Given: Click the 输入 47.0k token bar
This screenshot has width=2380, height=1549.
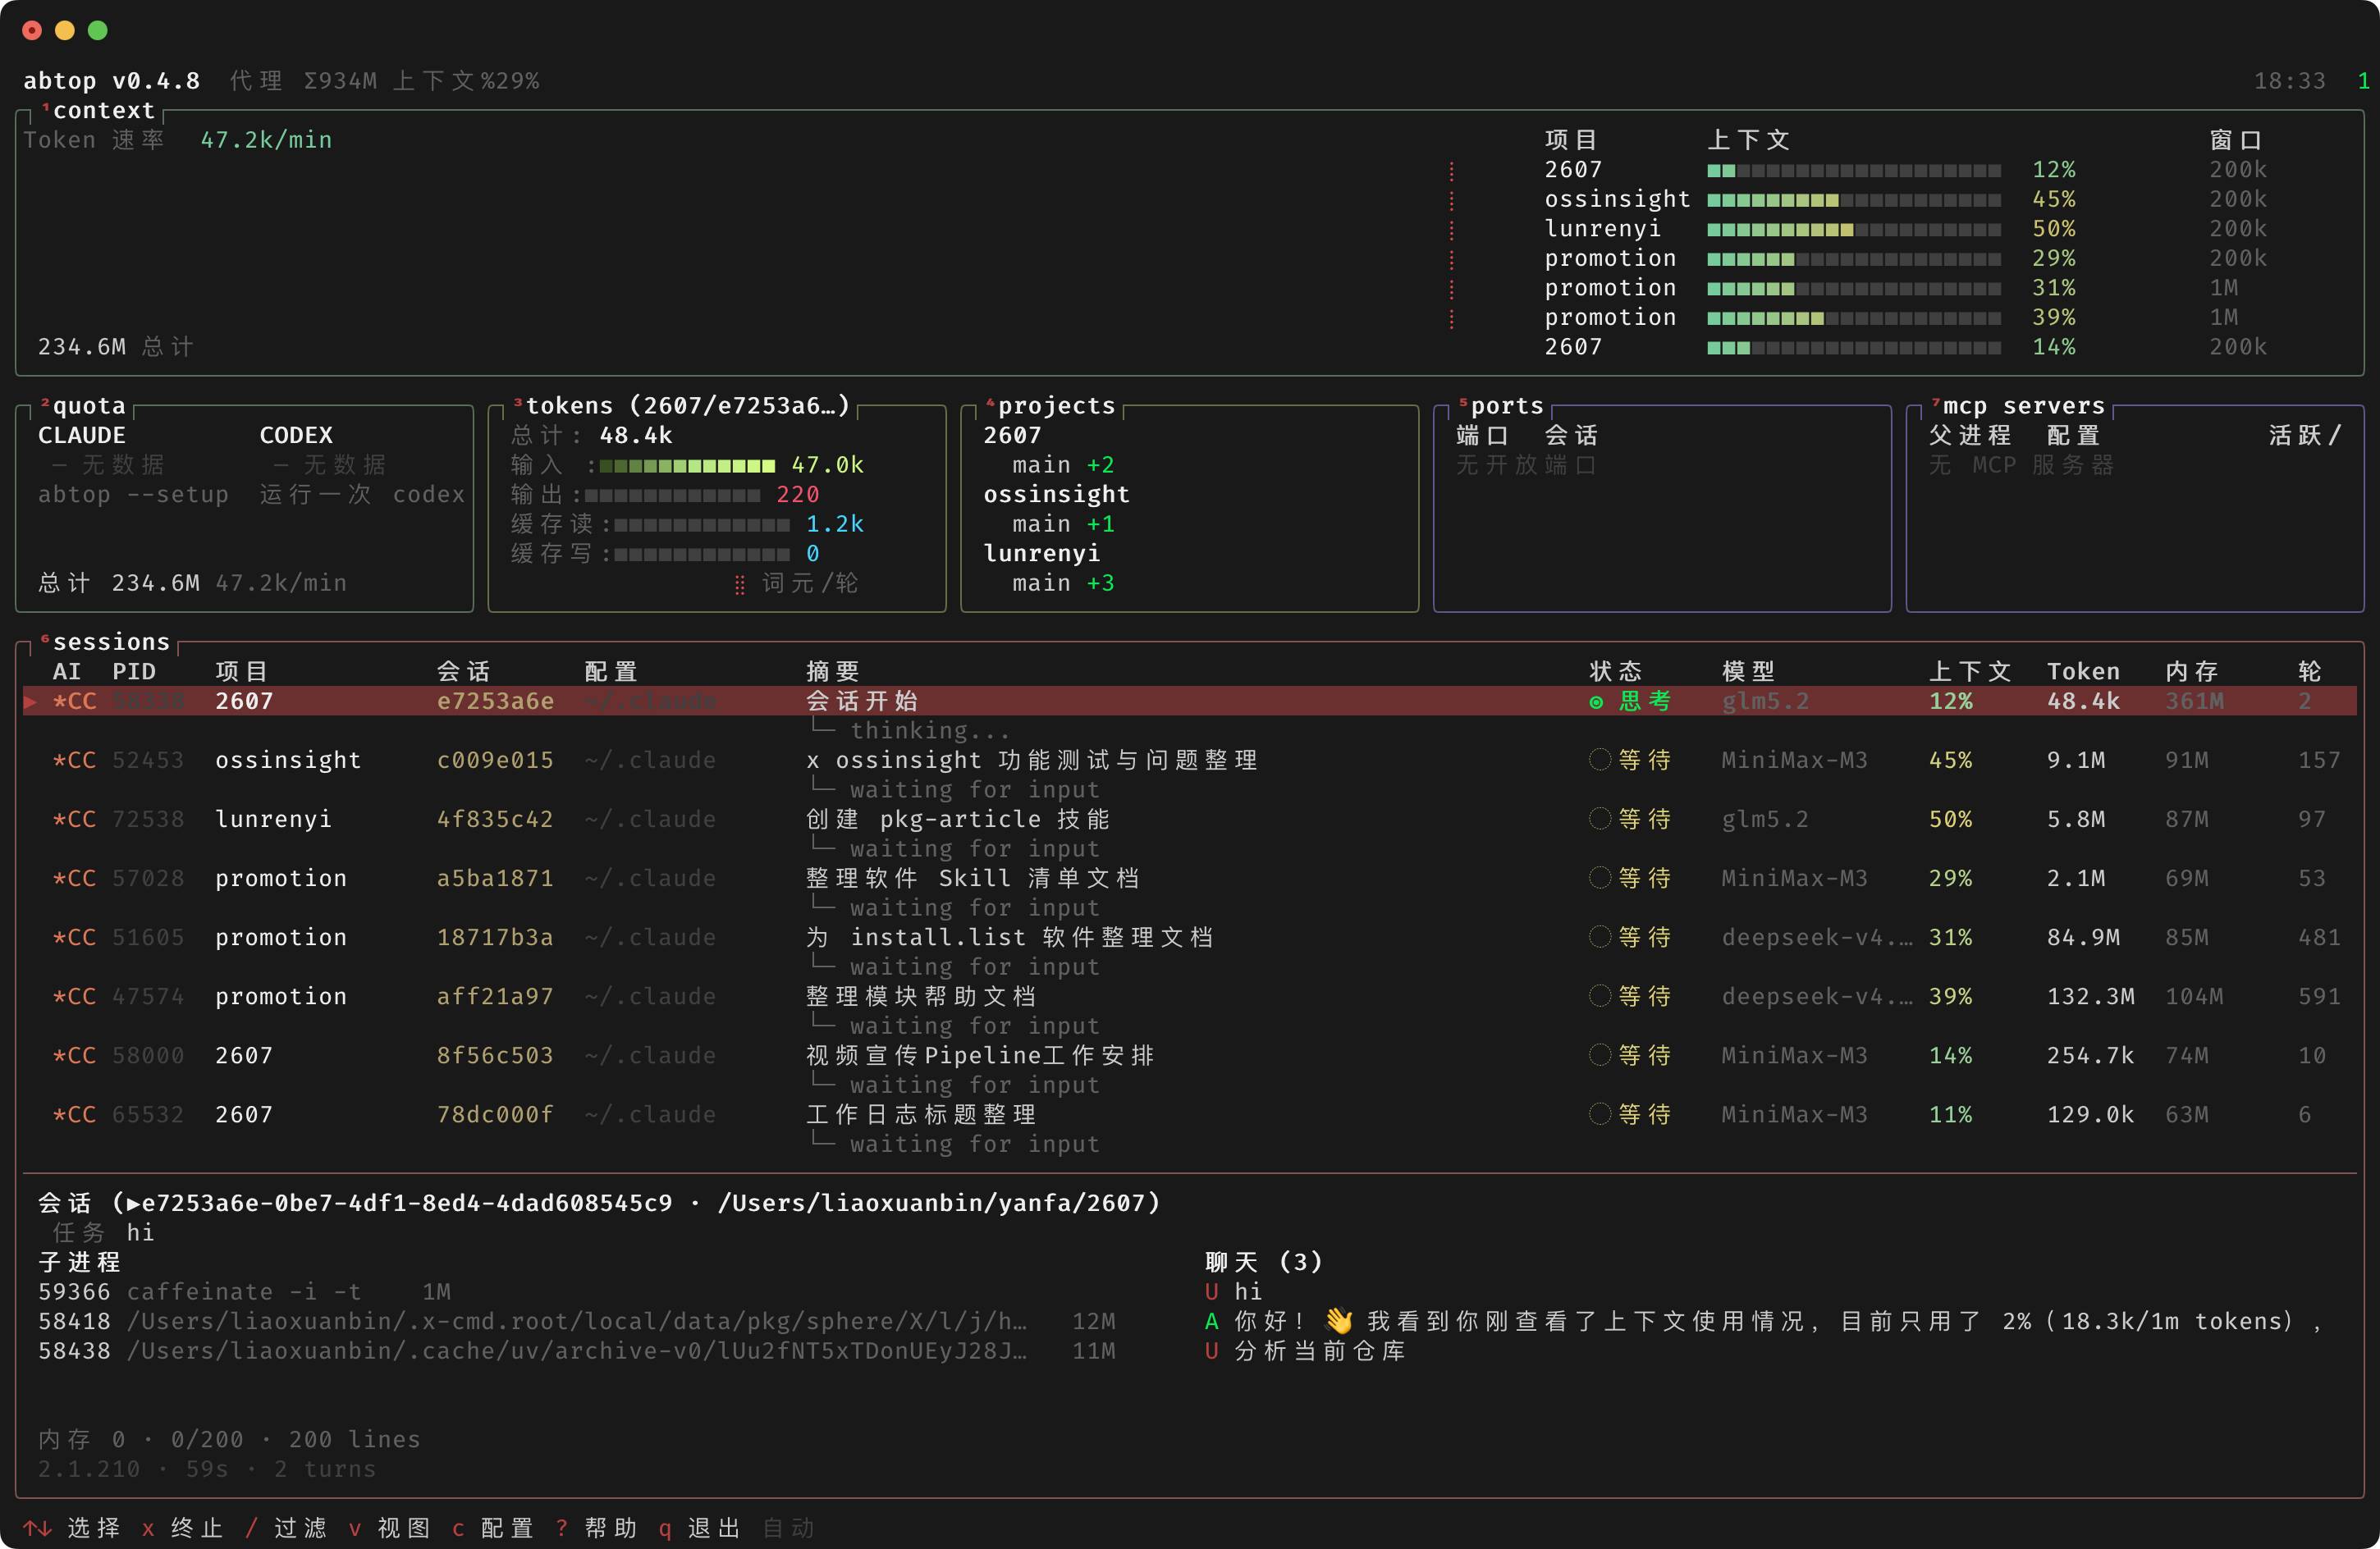Looking at the screenshot, I should pyautogui.click(x=687, y=465).
